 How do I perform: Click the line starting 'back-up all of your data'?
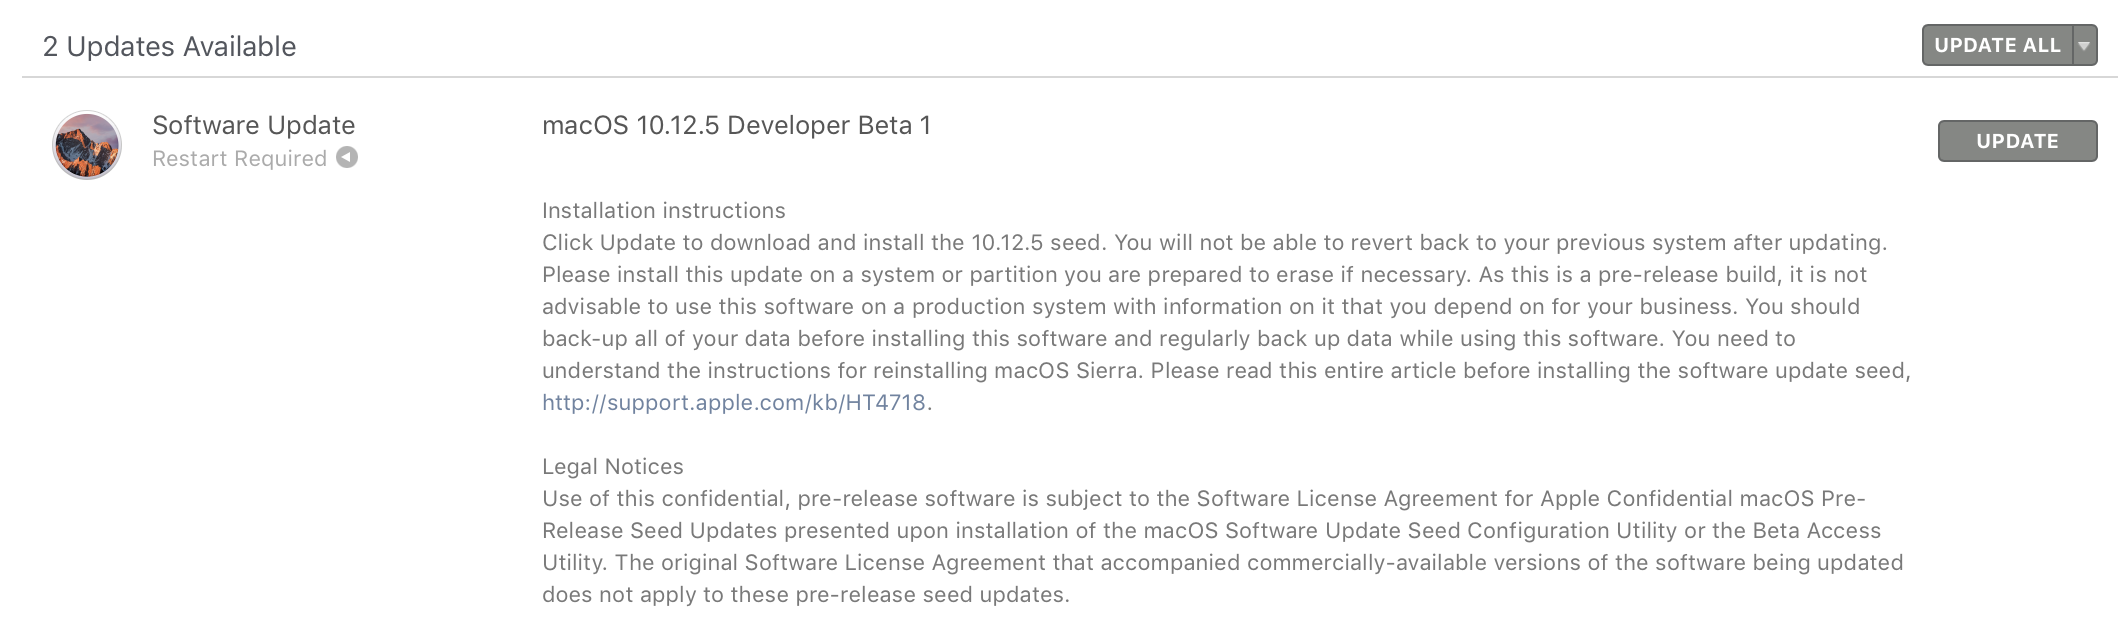pyautogui.click(x=1168, y=339)
